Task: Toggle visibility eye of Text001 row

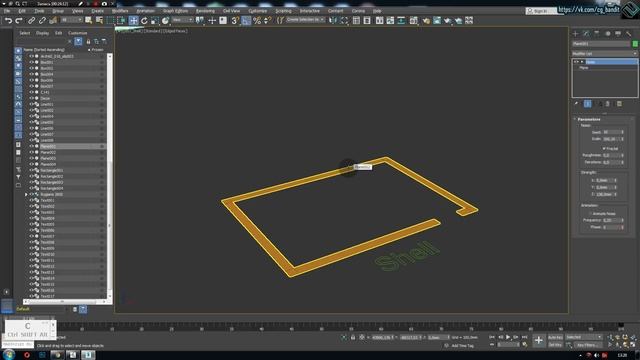Action: click(31, 200)
